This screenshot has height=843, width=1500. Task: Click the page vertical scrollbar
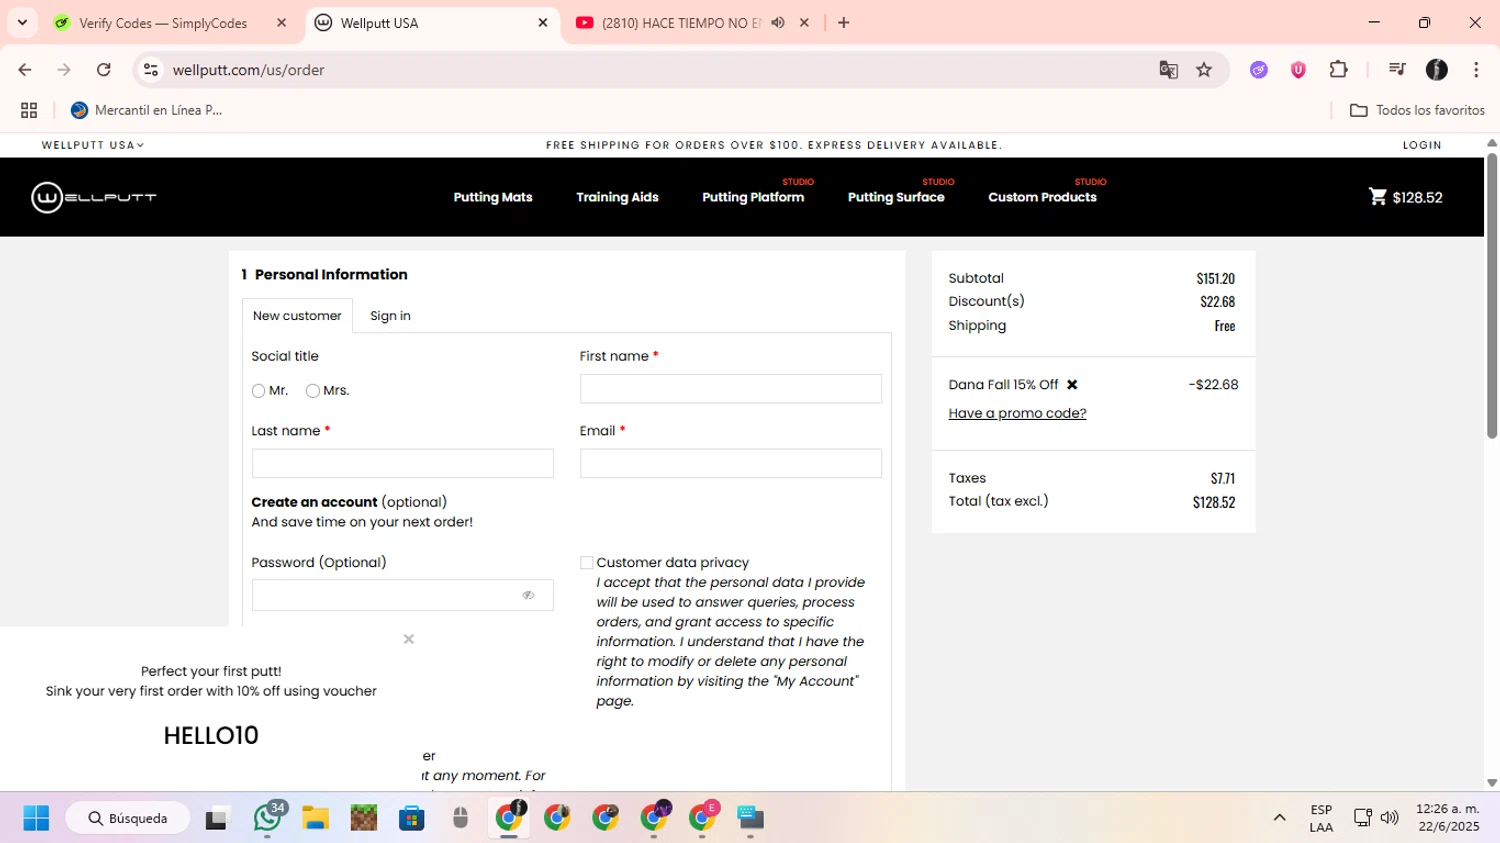(x=1492, y=296)
